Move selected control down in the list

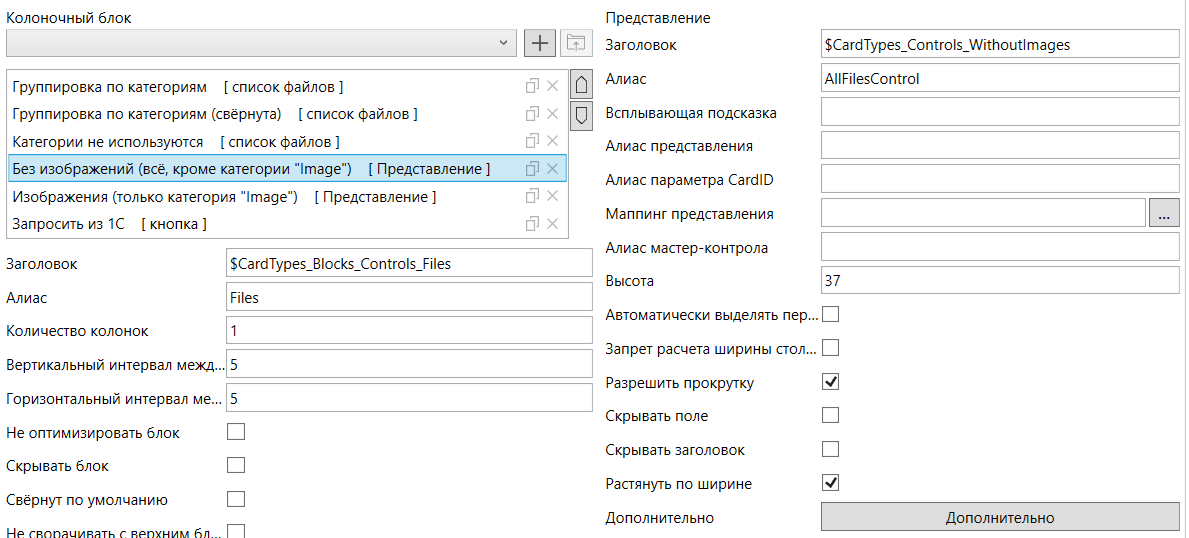(582, 116)
